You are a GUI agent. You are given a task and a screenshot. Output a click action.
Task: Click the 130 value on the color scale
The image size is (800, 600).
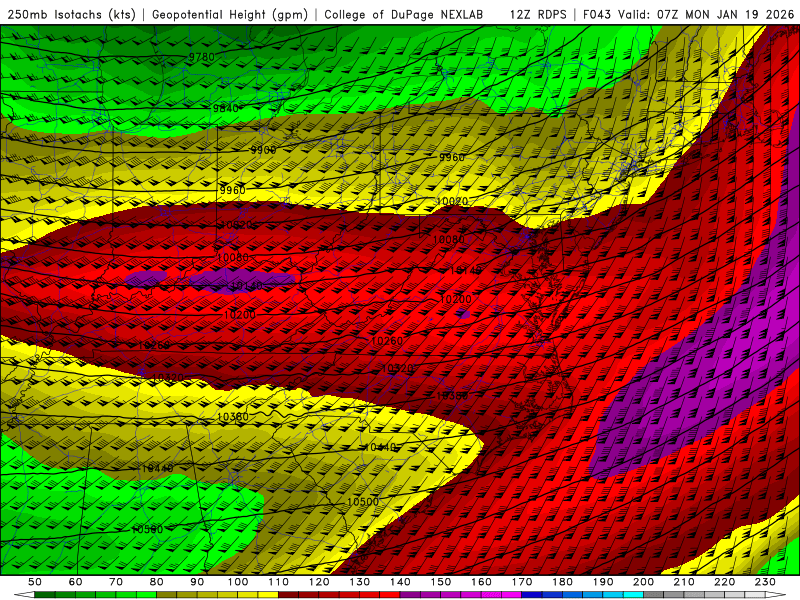pyautogui.click(x=360, y=582)
